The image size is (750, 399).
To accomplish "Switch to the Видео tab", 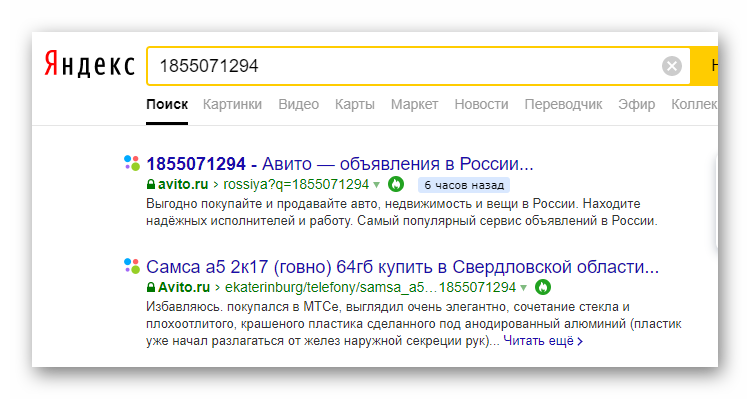I will point(298,104).
